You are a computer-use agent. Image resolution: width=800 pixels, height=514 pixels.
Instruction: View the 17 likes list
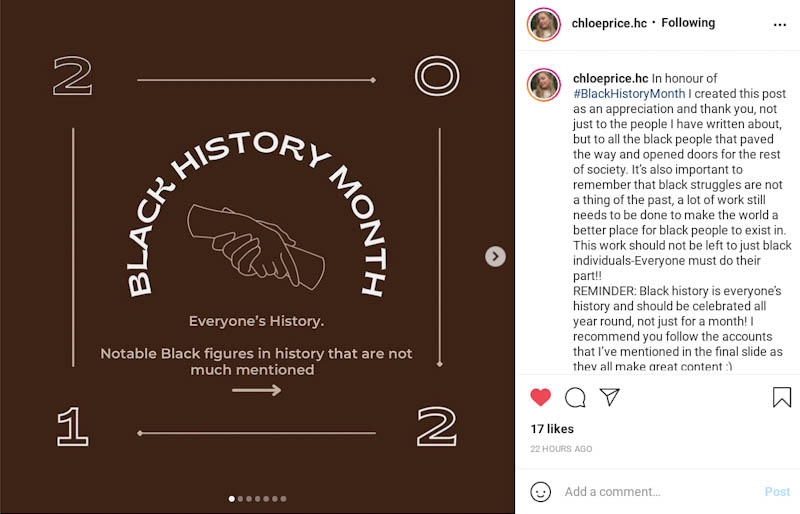click(550, 429)
